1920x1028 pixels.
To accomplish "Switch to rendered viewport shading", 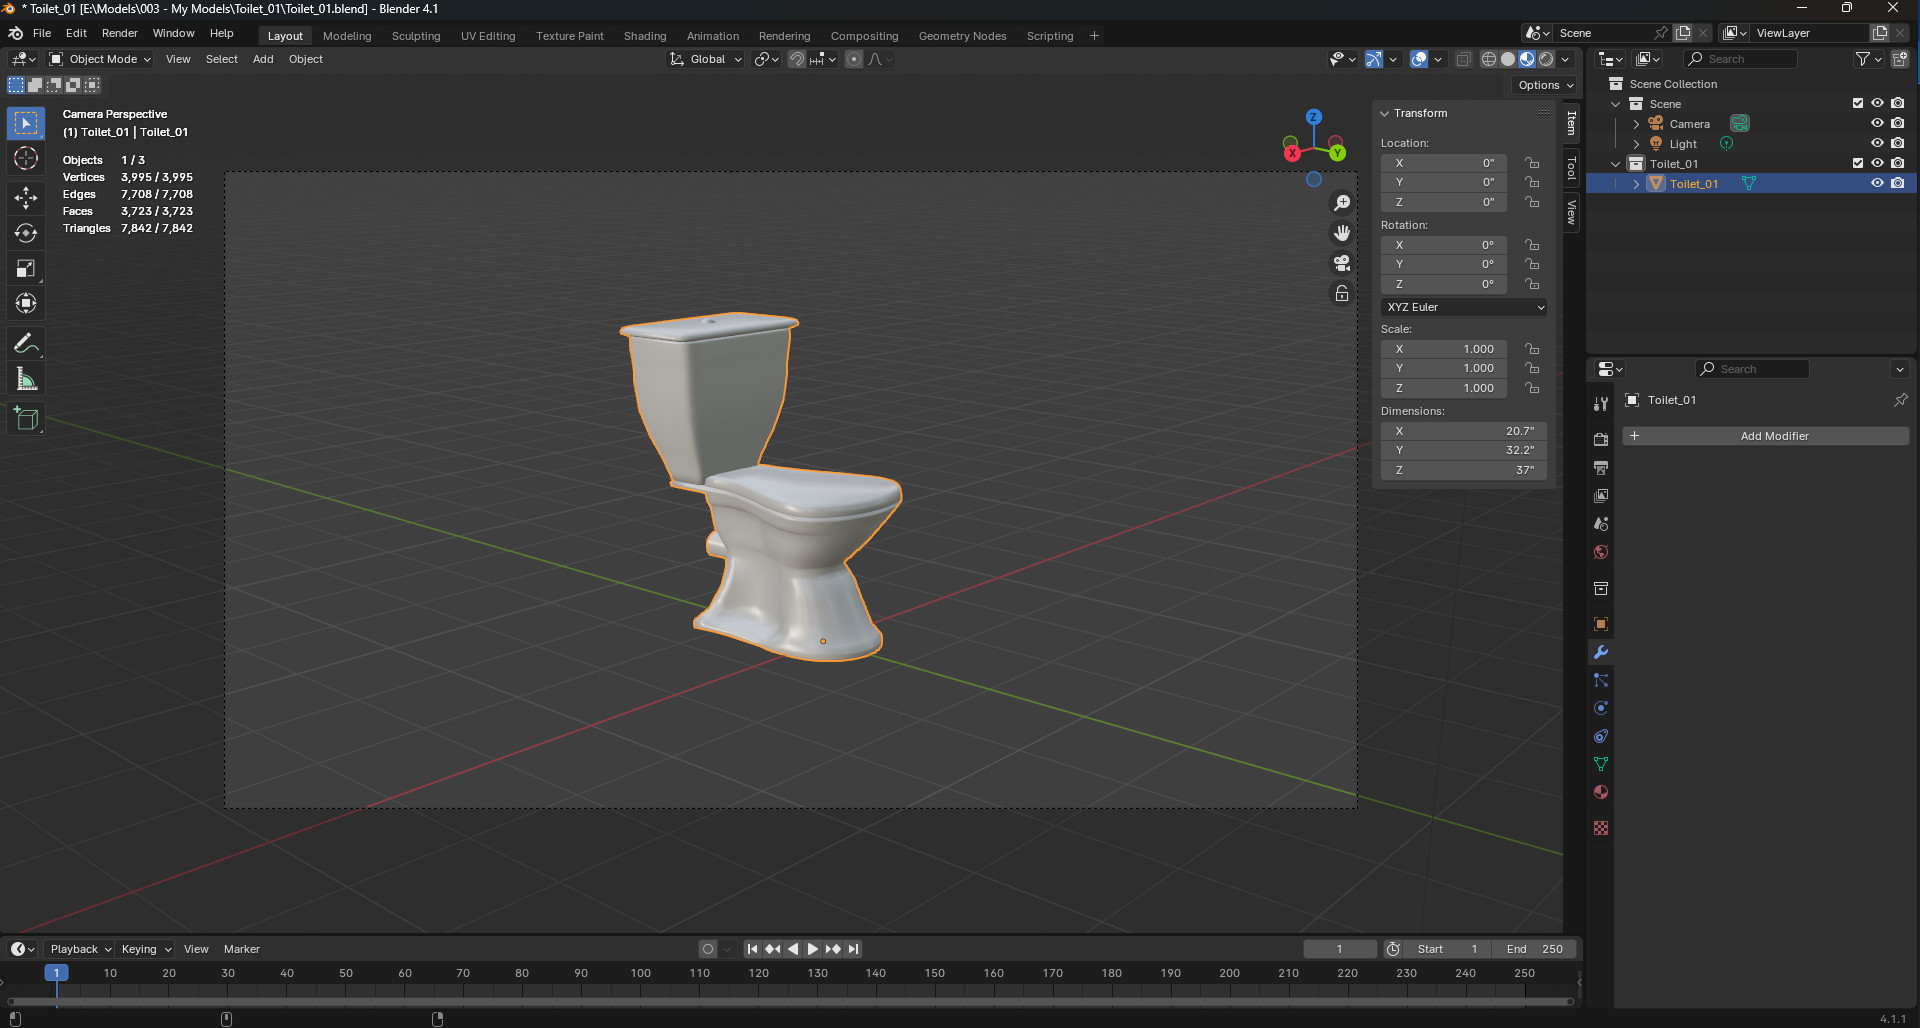I will click(x=1546, y=59).
